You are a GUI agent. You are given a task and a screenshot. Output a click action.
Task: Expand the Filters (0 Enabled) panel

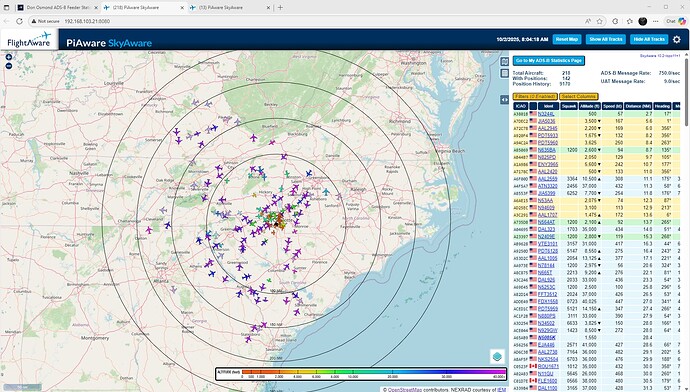point(535,96)
